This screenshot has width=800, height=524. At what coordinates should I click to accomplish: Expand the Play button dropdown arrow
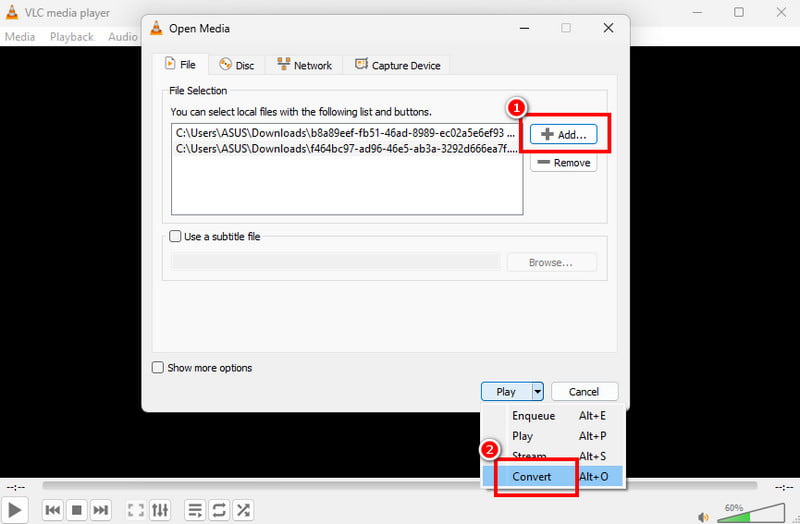point(537,392)
